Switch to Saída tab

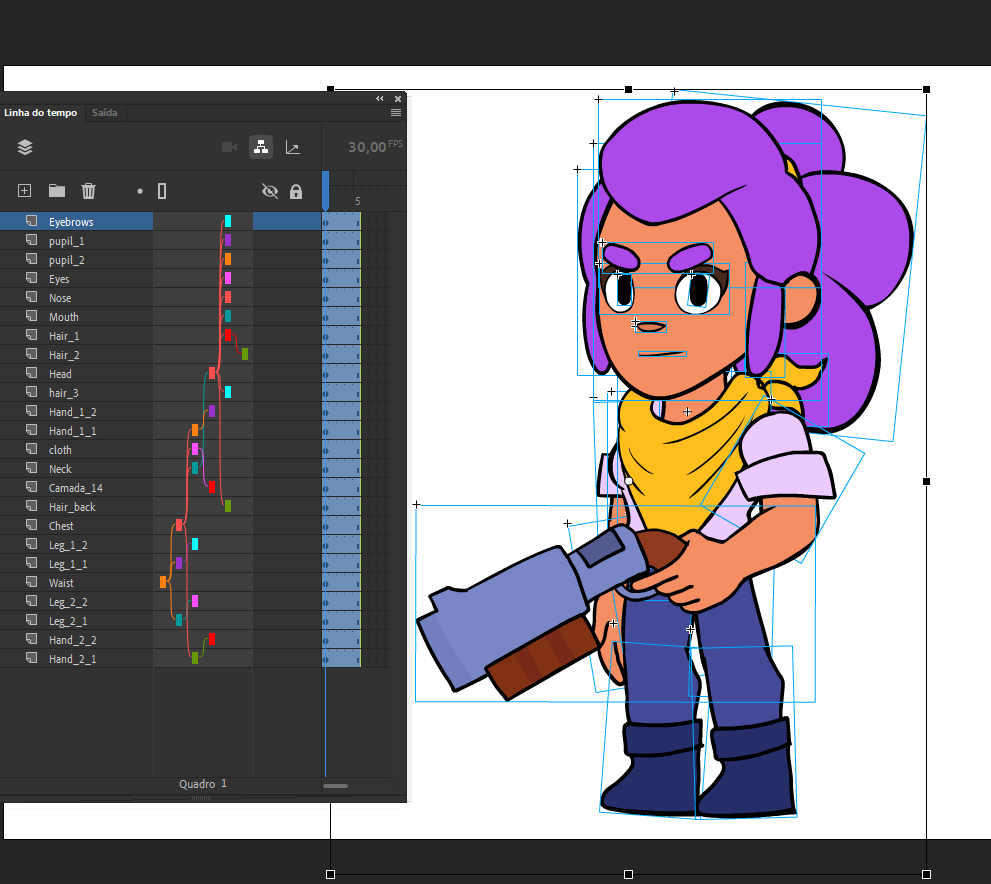(x=104, y=112)
